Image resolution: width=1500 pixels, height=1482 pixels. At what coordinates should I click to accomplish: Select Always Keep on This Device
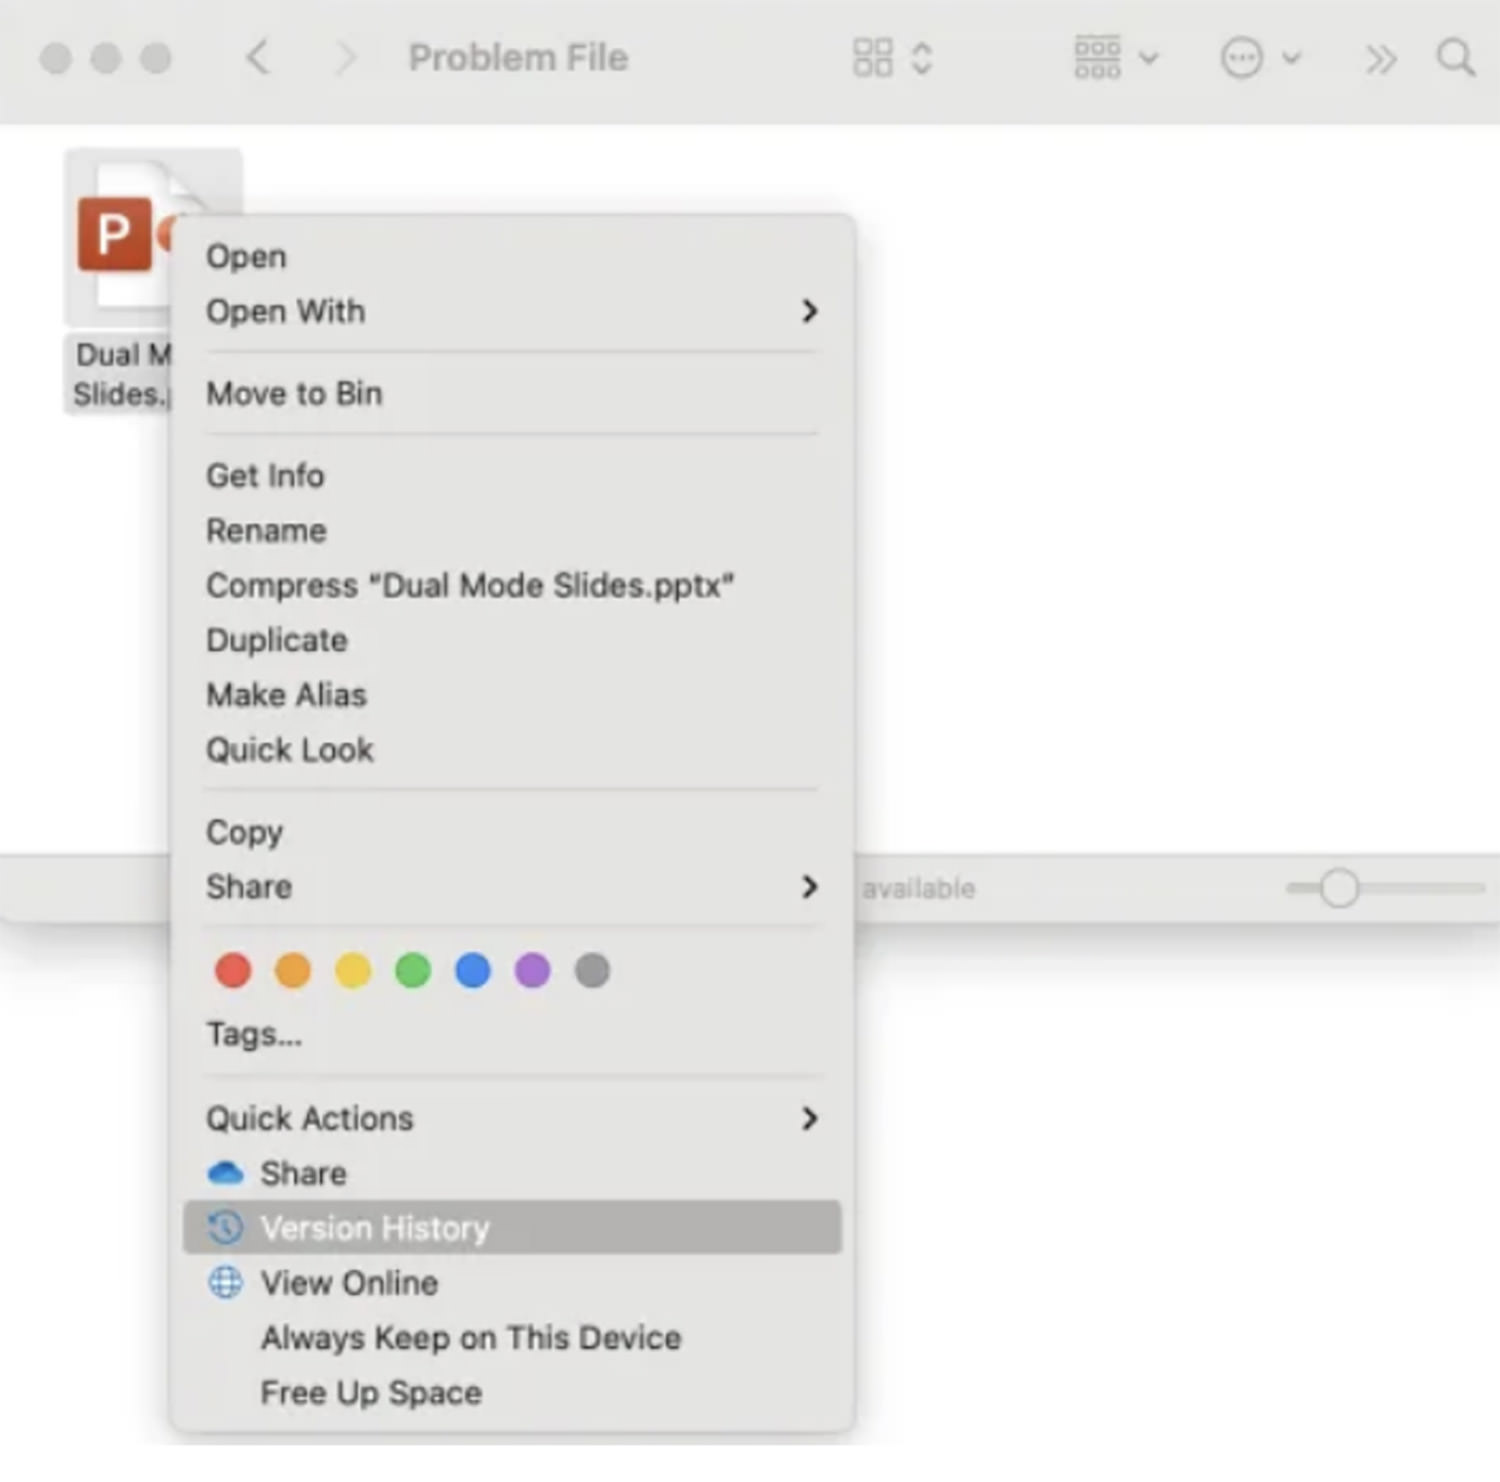pyautogui.click(x=512, y=1338)
